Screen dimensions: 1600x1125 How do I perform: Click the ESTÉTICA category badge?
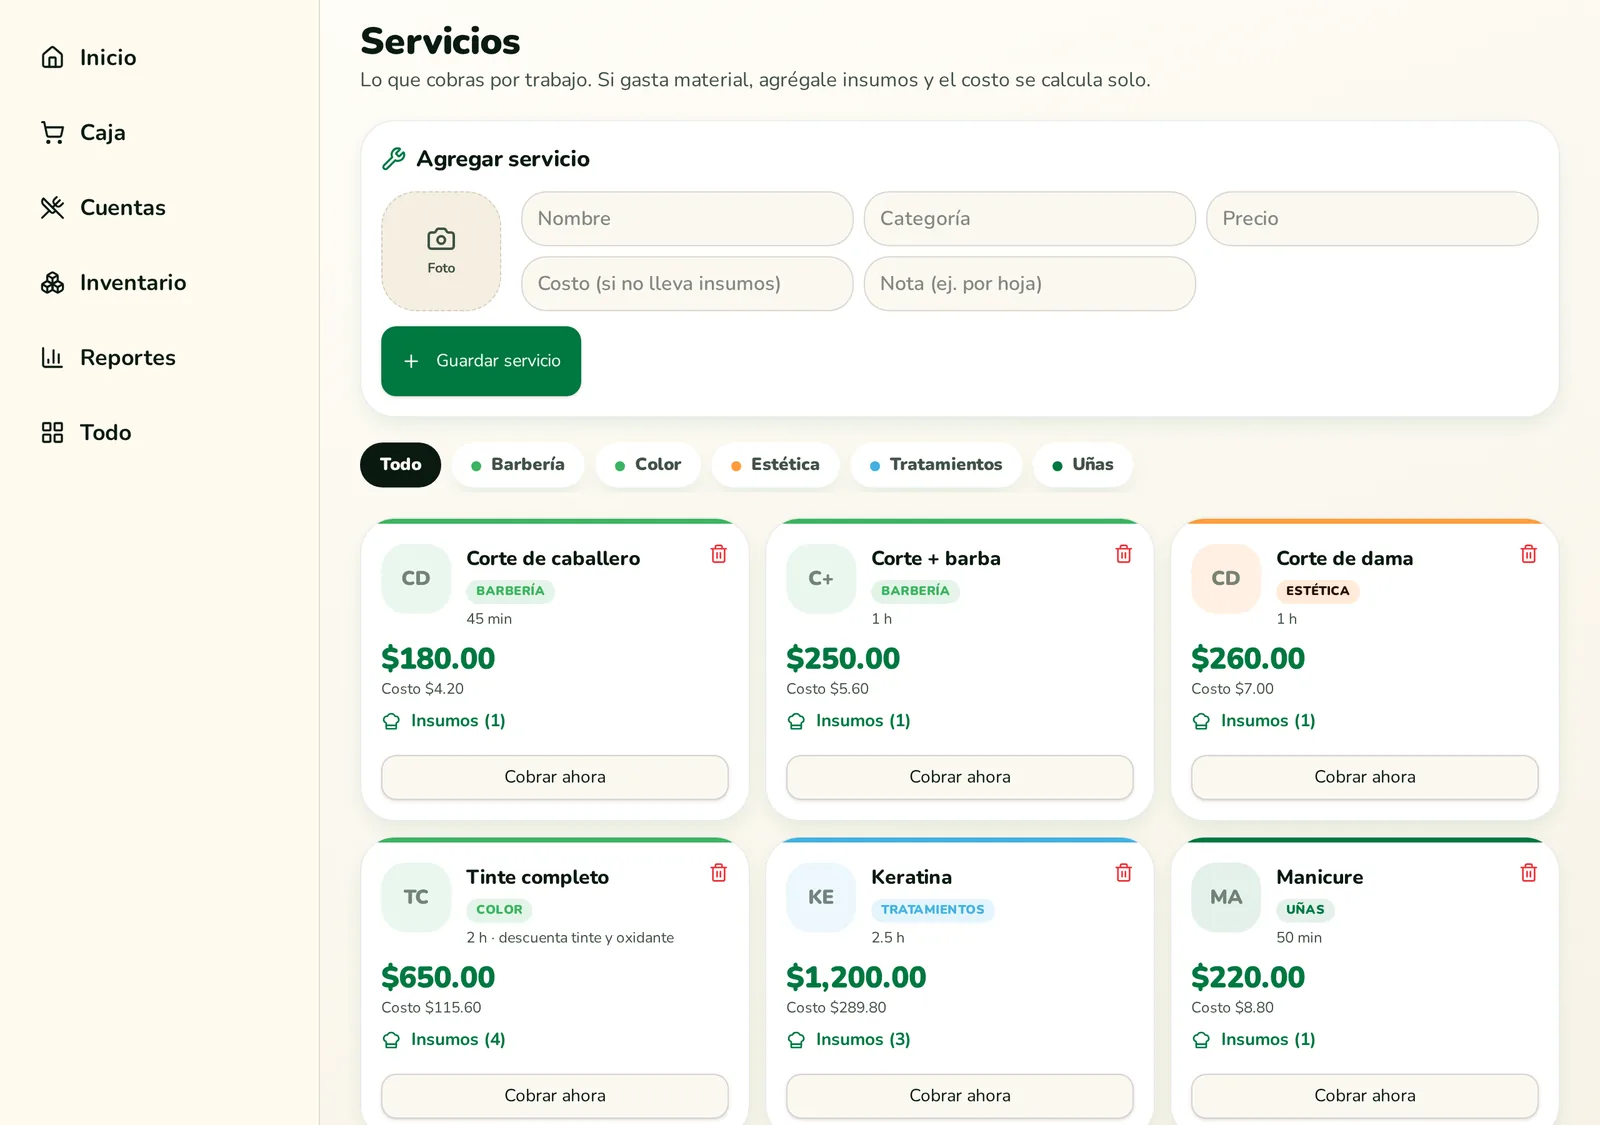point(1318,591)
